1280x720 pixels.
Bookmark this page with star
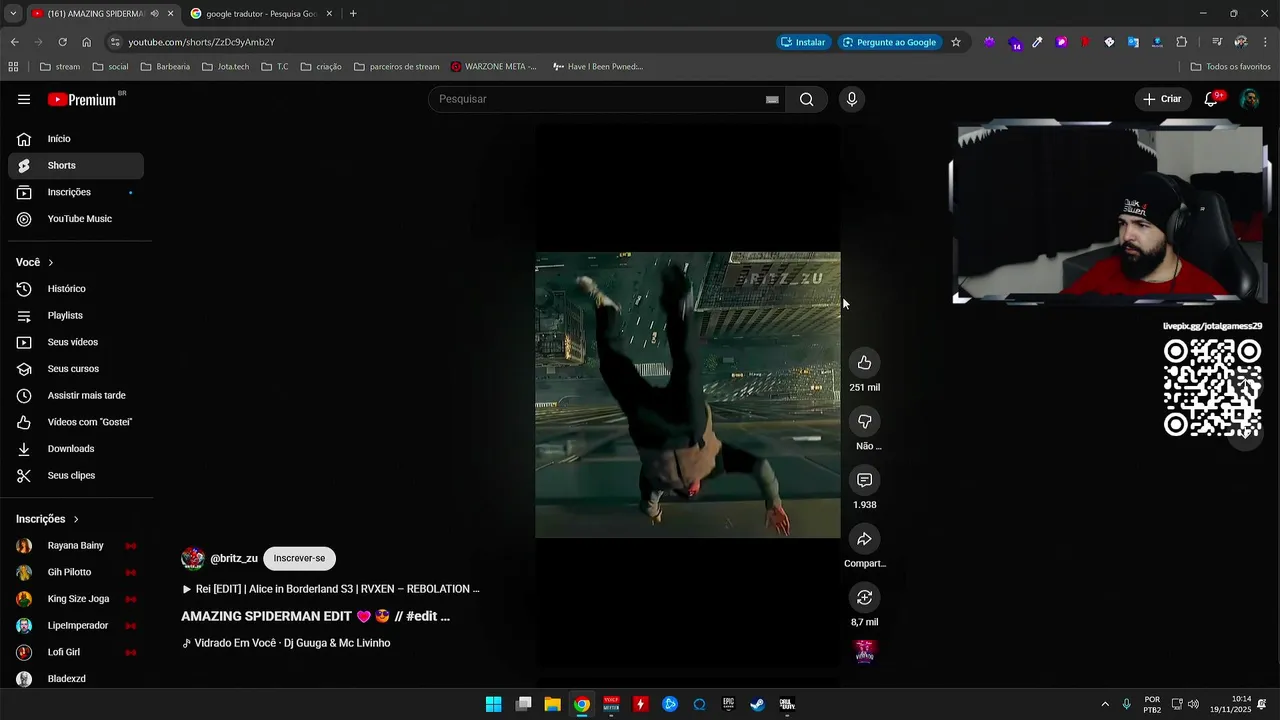[956, 42]
